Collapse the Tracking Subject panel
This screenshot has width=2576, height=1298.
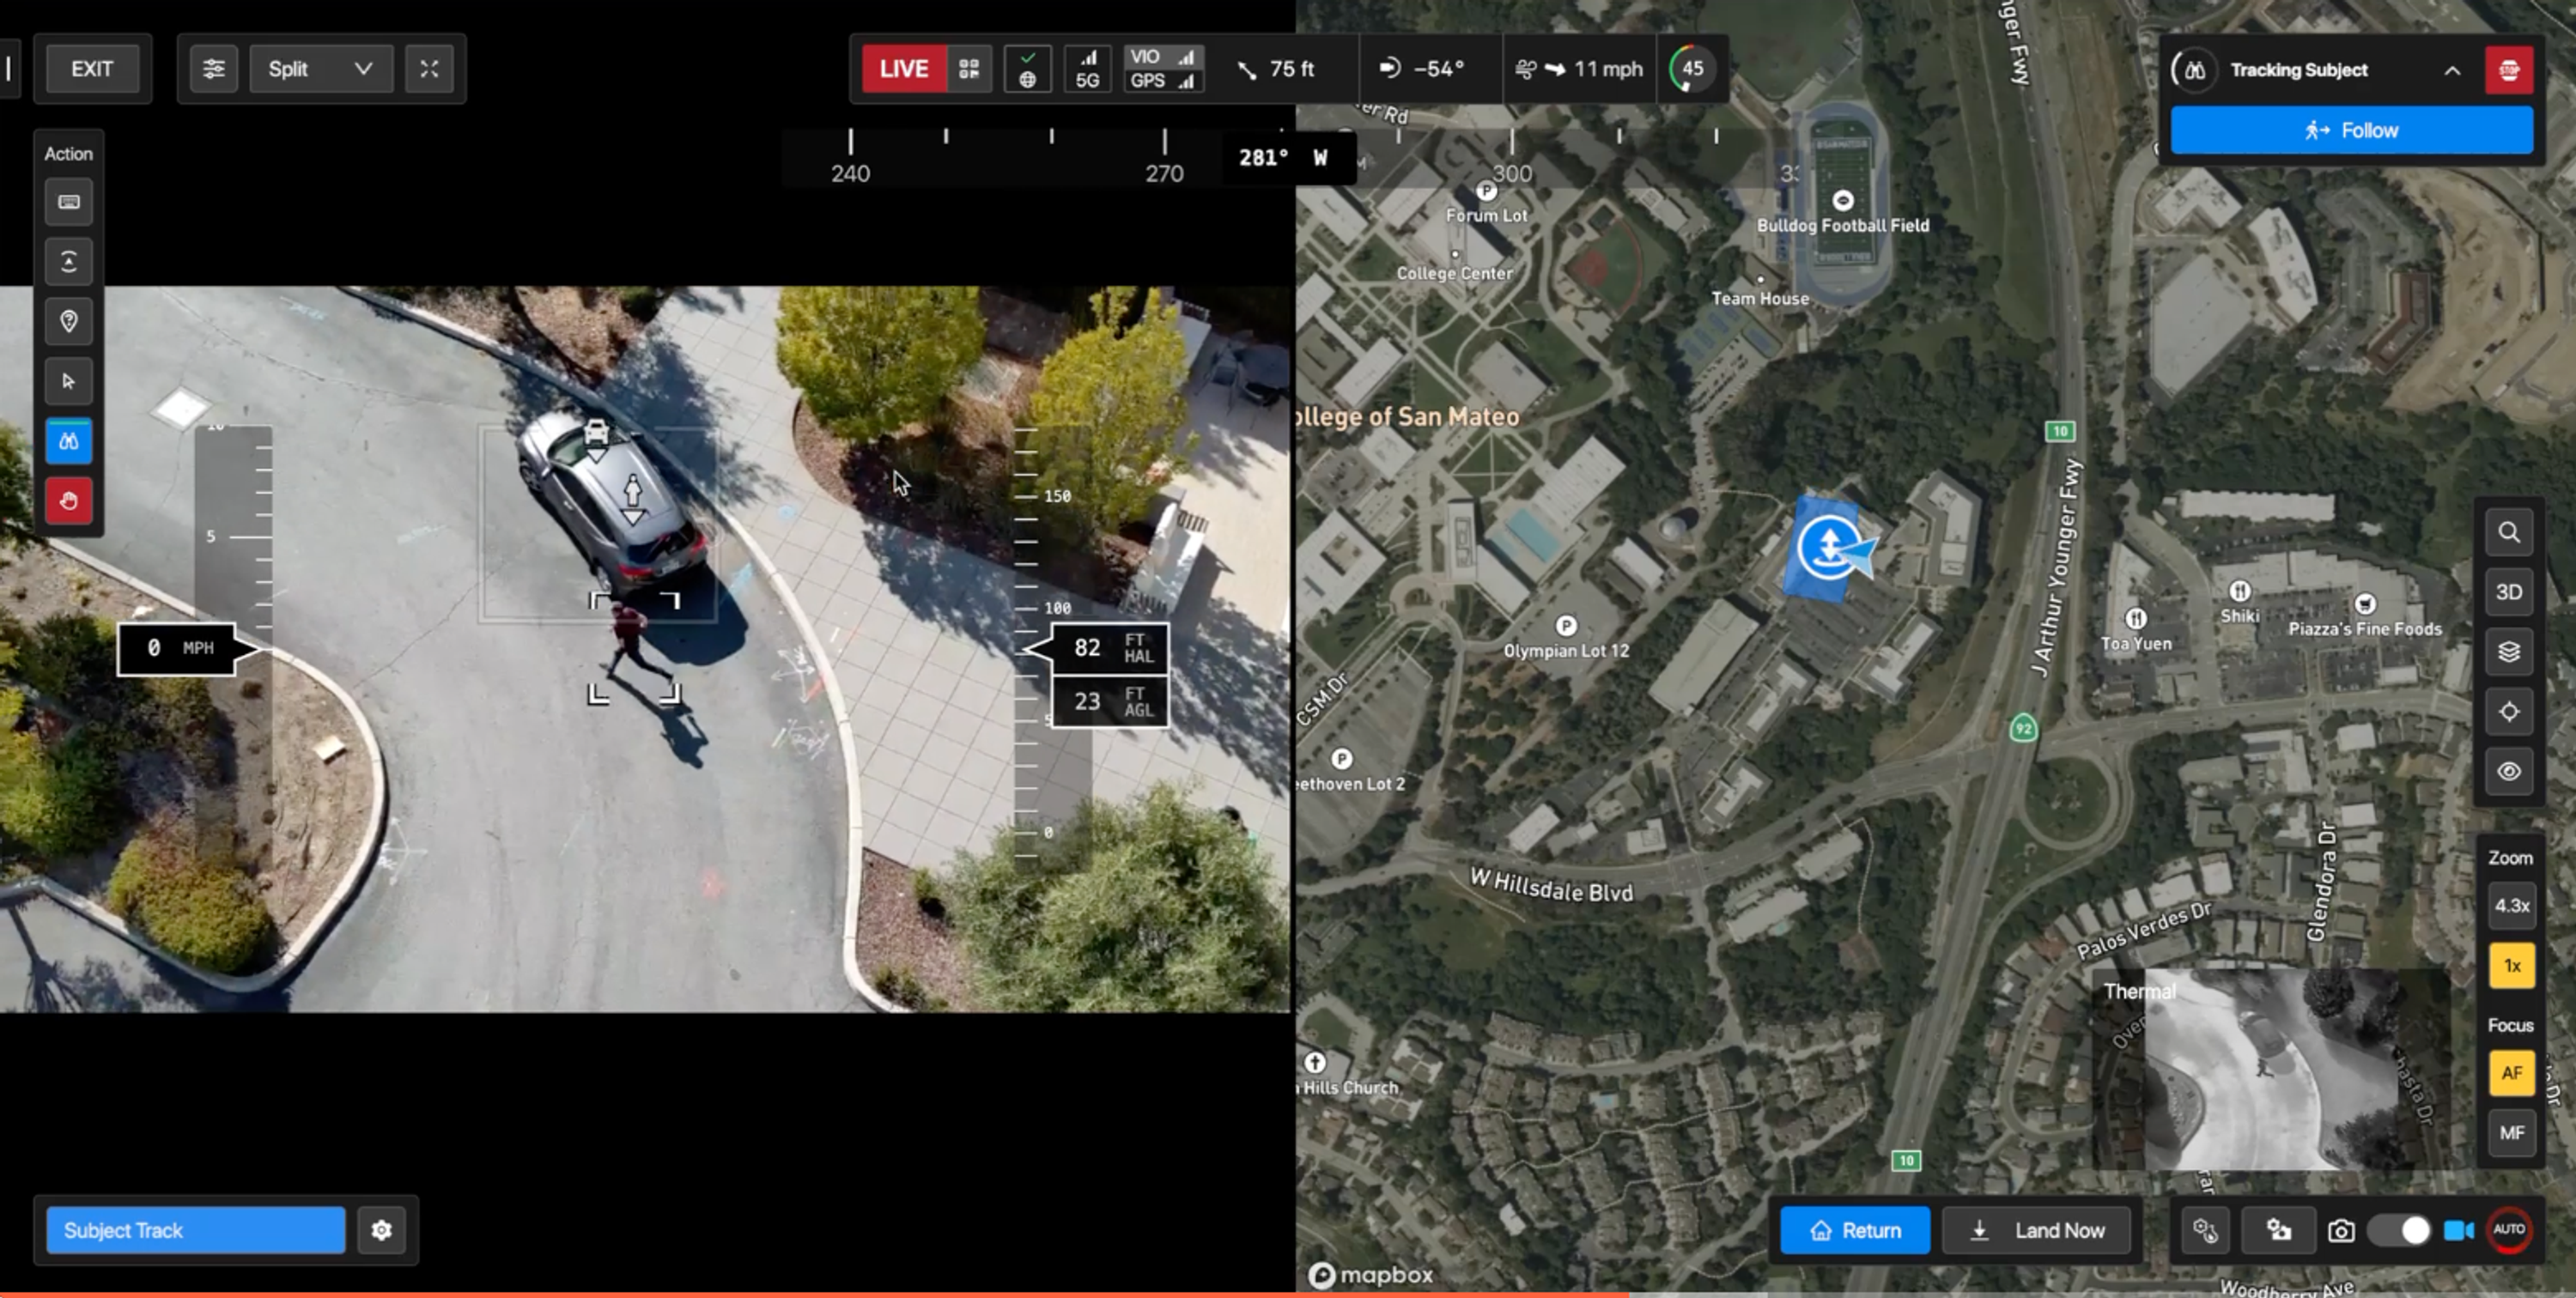tap(2452, 70)
